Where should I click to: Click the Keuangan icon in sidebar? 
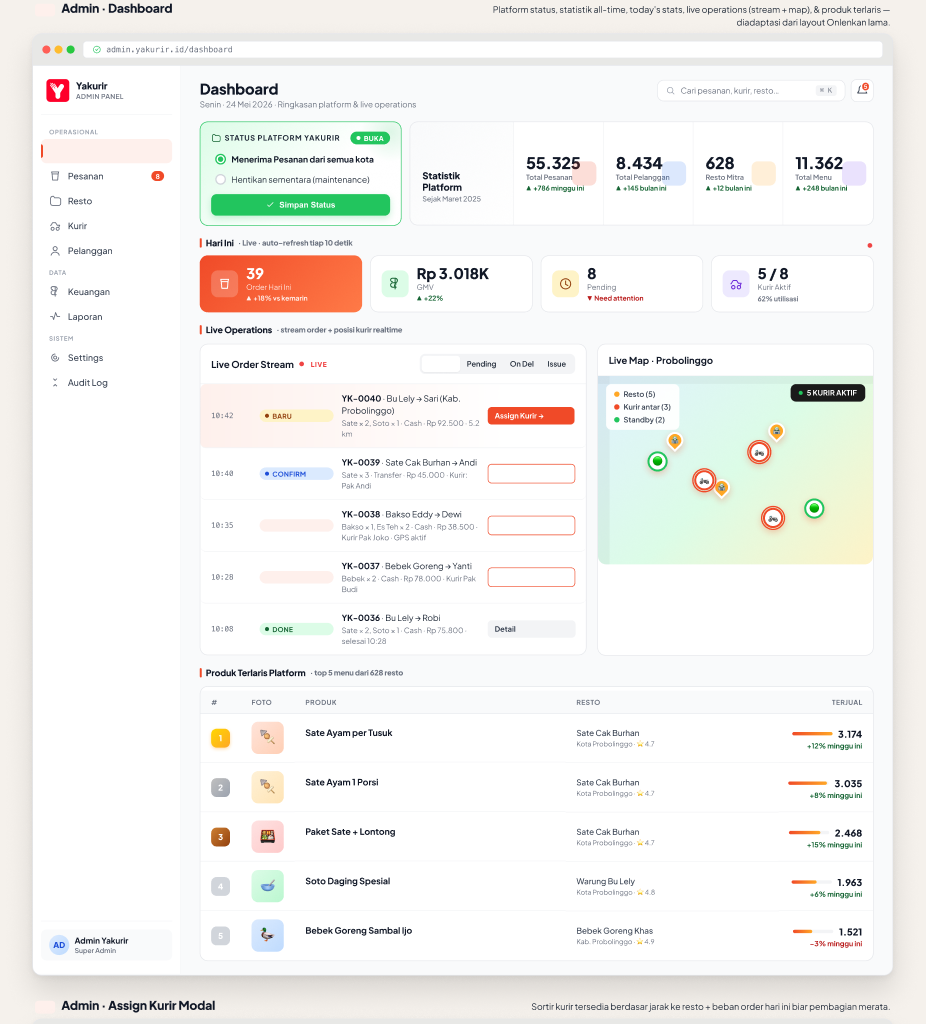[x=55, y=292]
